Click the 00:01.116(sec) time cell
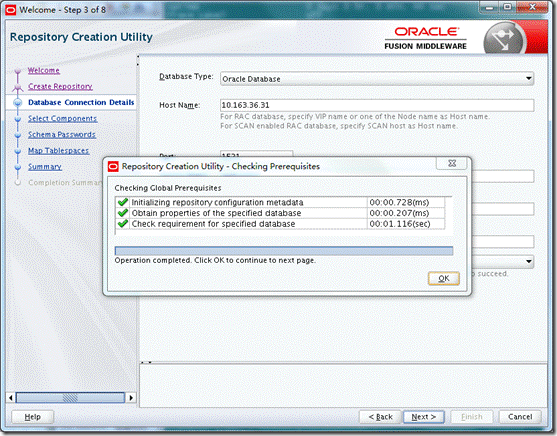The image size is (557, 436). (x=406, y=224)
